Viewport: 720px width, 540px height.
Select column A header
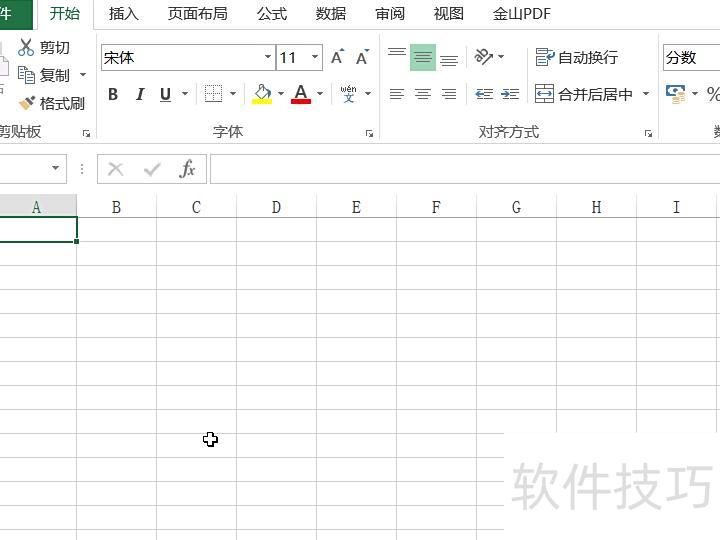[38, 207]
